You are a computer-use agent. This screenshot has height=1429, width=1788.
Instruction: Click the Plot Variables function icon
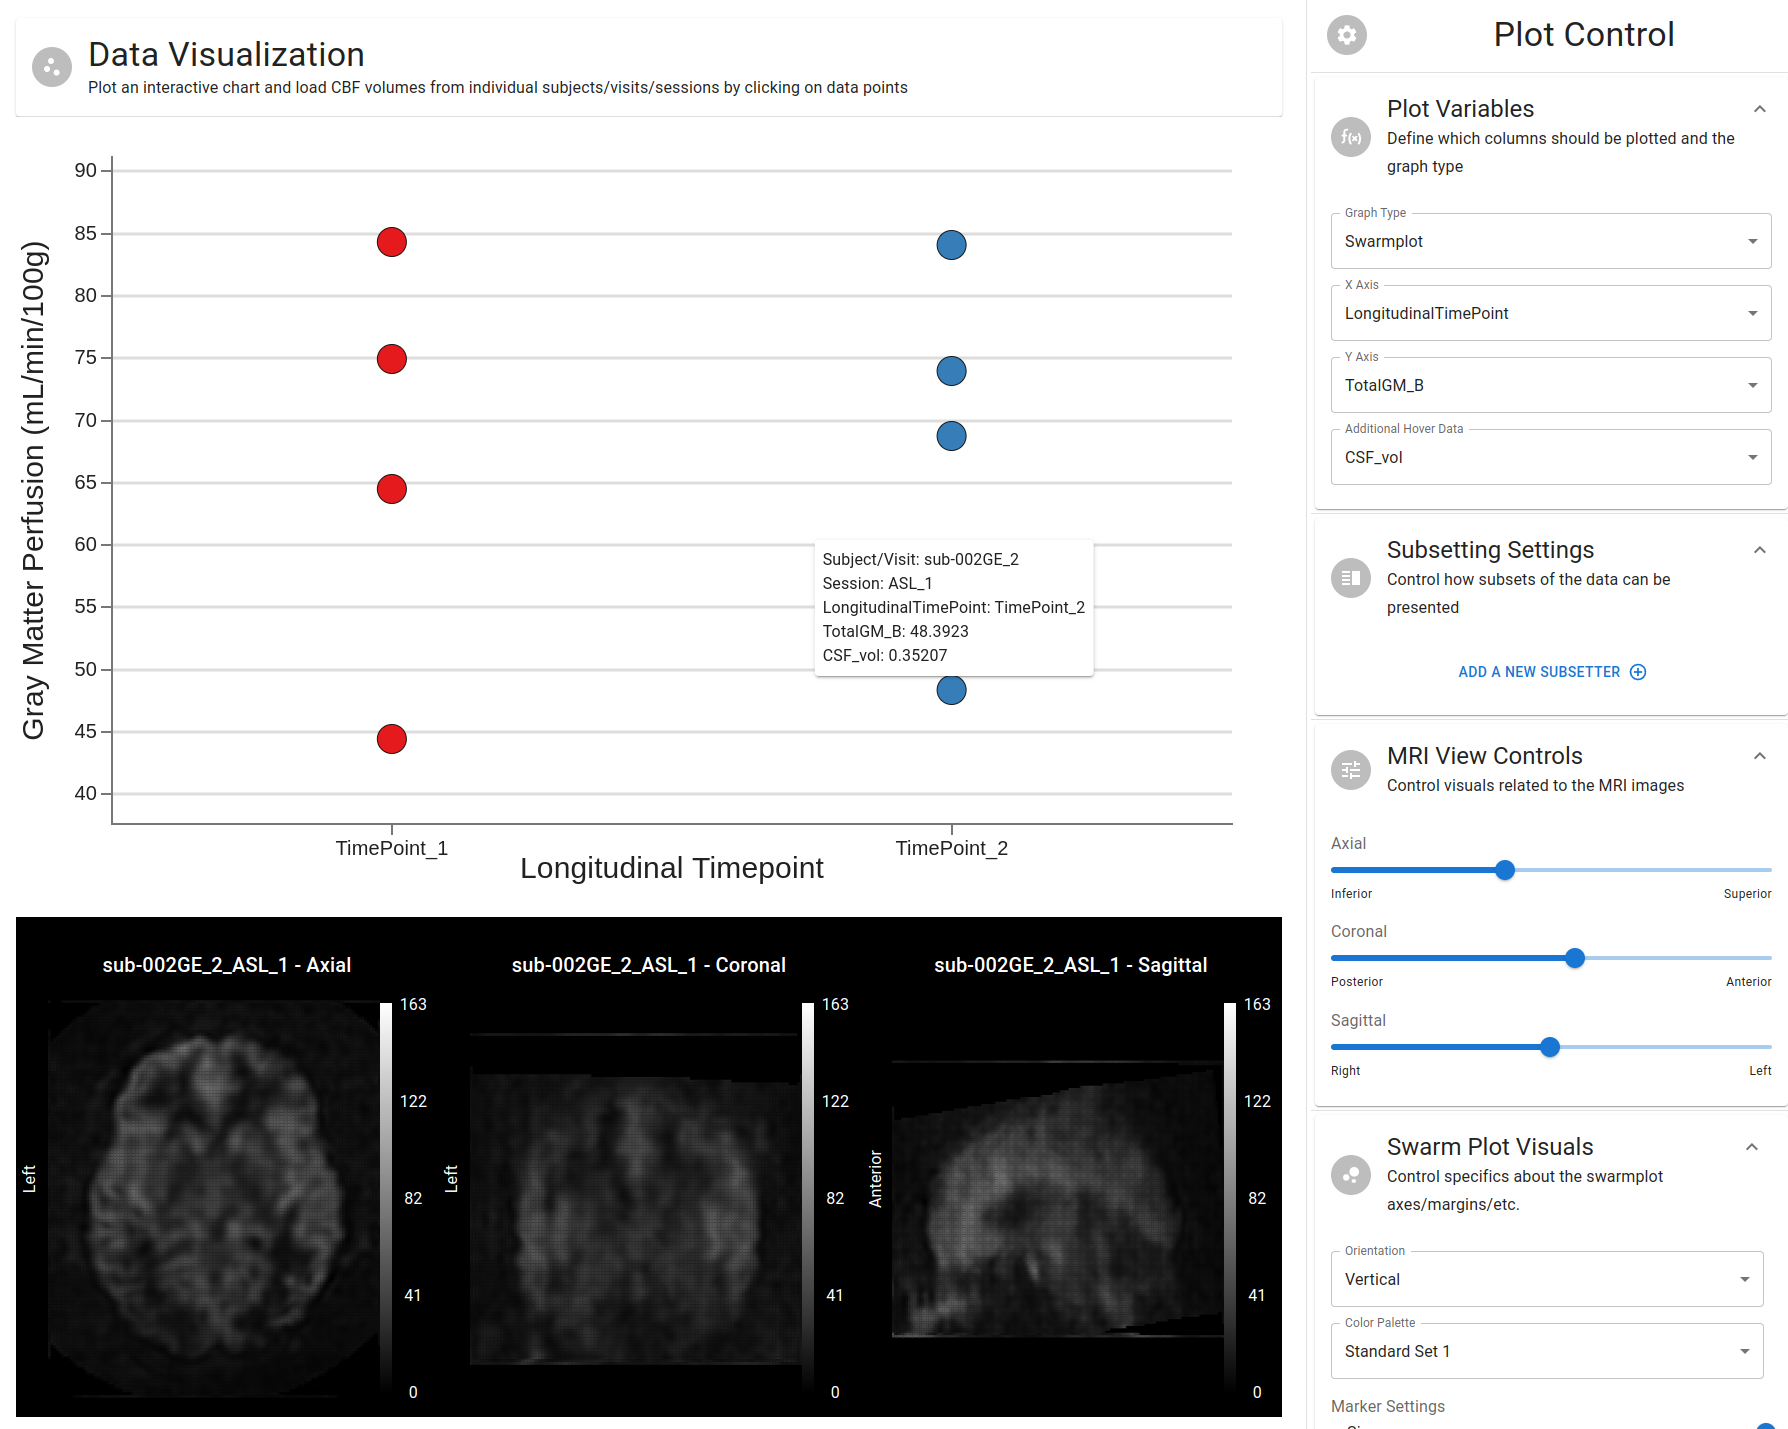click(1351, 137)
